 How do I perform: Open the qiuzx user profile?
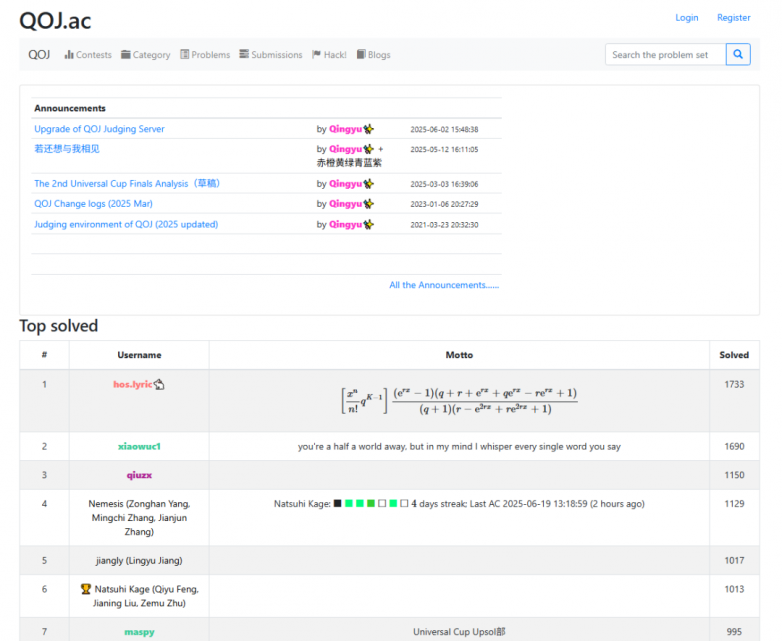(x=139, y=475)
